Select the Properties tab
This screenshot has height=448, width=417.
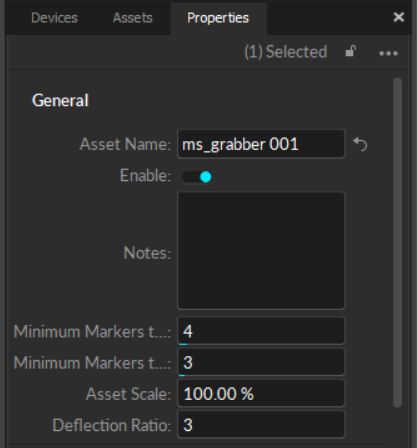tap(218, 18)
